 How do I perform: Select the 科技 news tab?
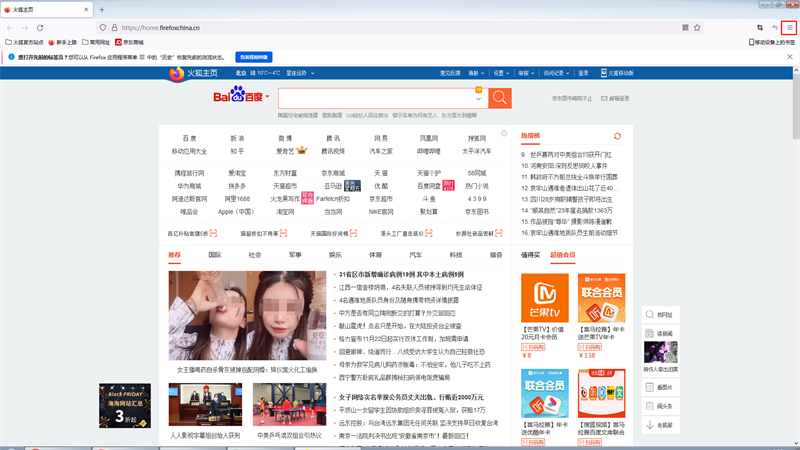pos(456,255)
